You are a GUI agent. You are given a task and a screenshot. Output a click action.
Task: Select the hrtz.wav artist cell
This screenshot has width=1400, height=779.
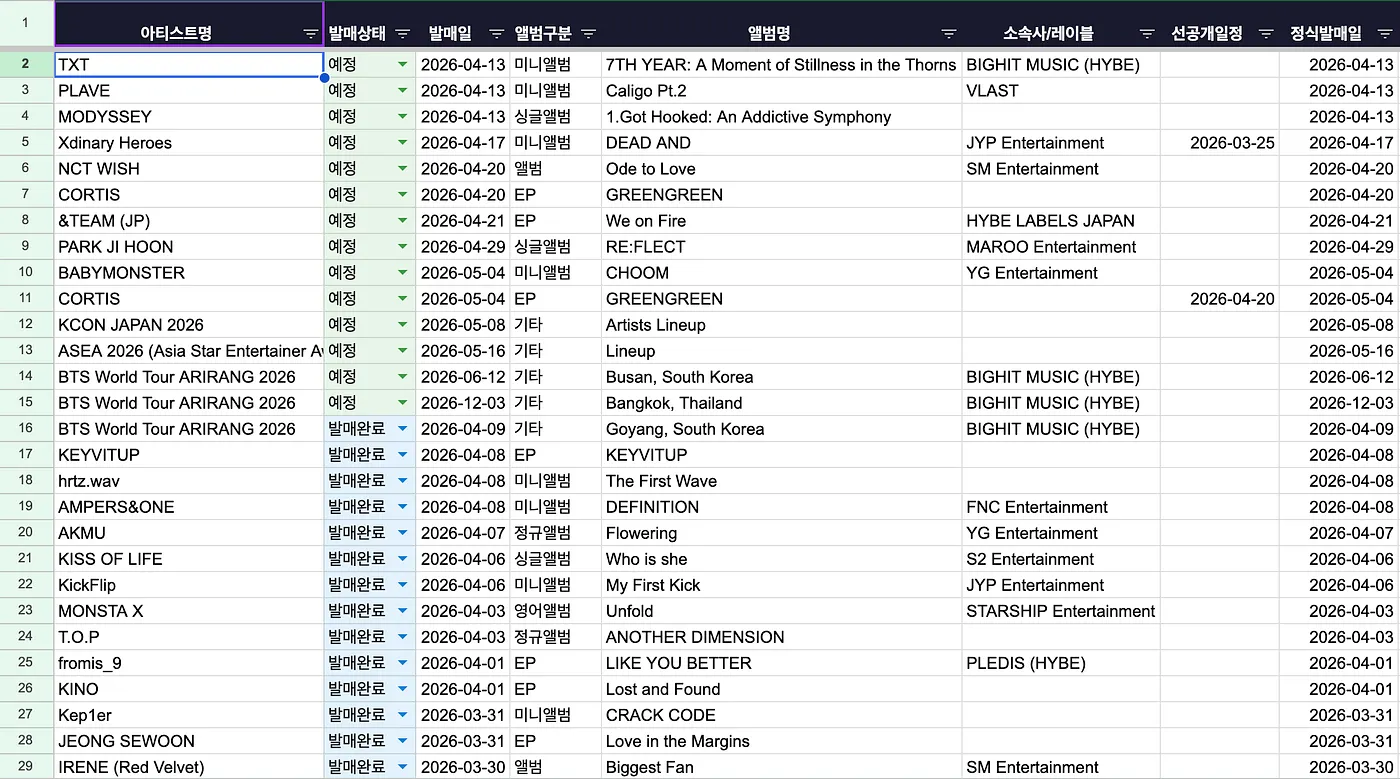tap(189, 481)
